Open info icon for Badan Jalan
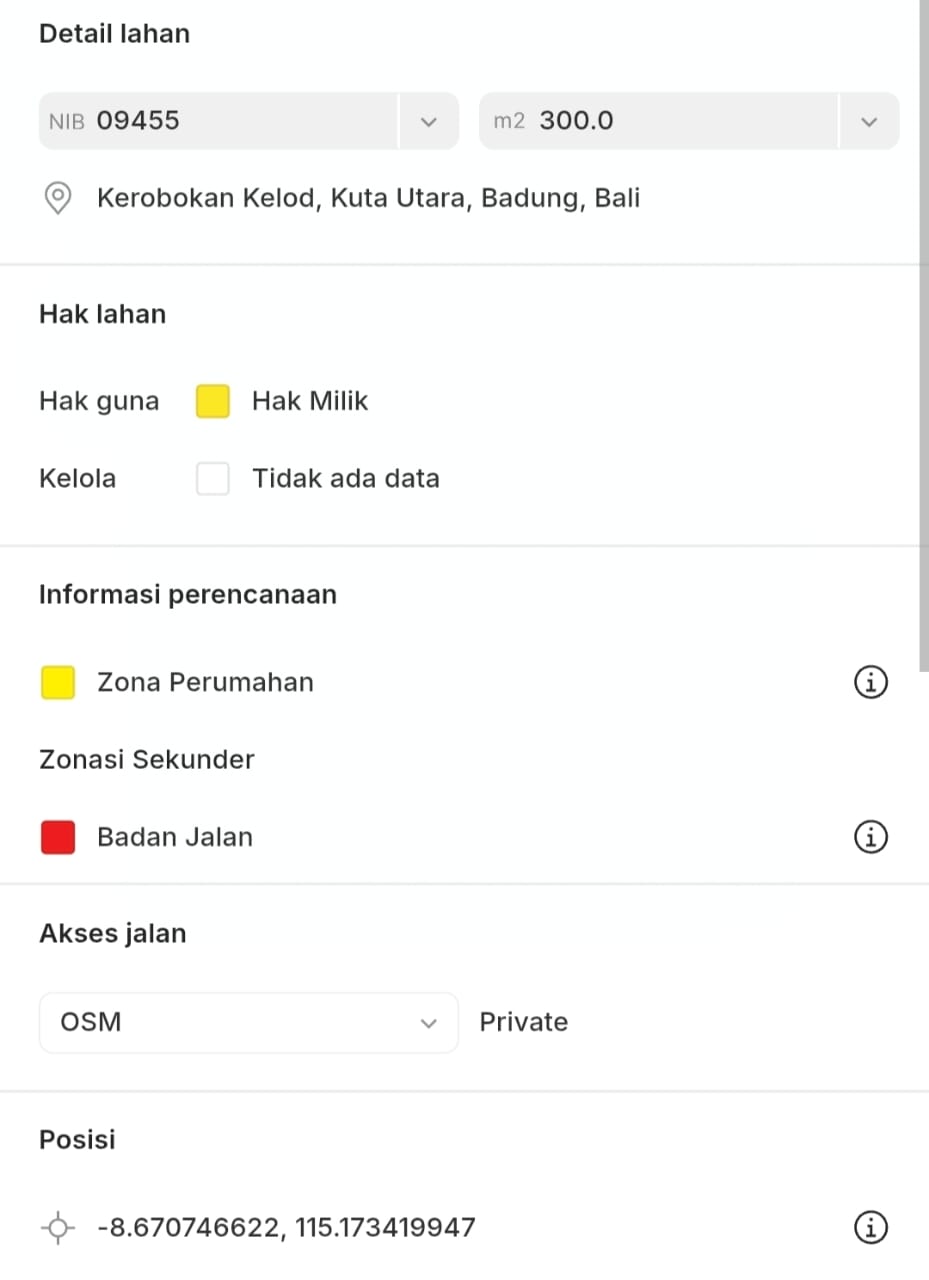Screen dimensions: 929x1280 click(871, 837)
